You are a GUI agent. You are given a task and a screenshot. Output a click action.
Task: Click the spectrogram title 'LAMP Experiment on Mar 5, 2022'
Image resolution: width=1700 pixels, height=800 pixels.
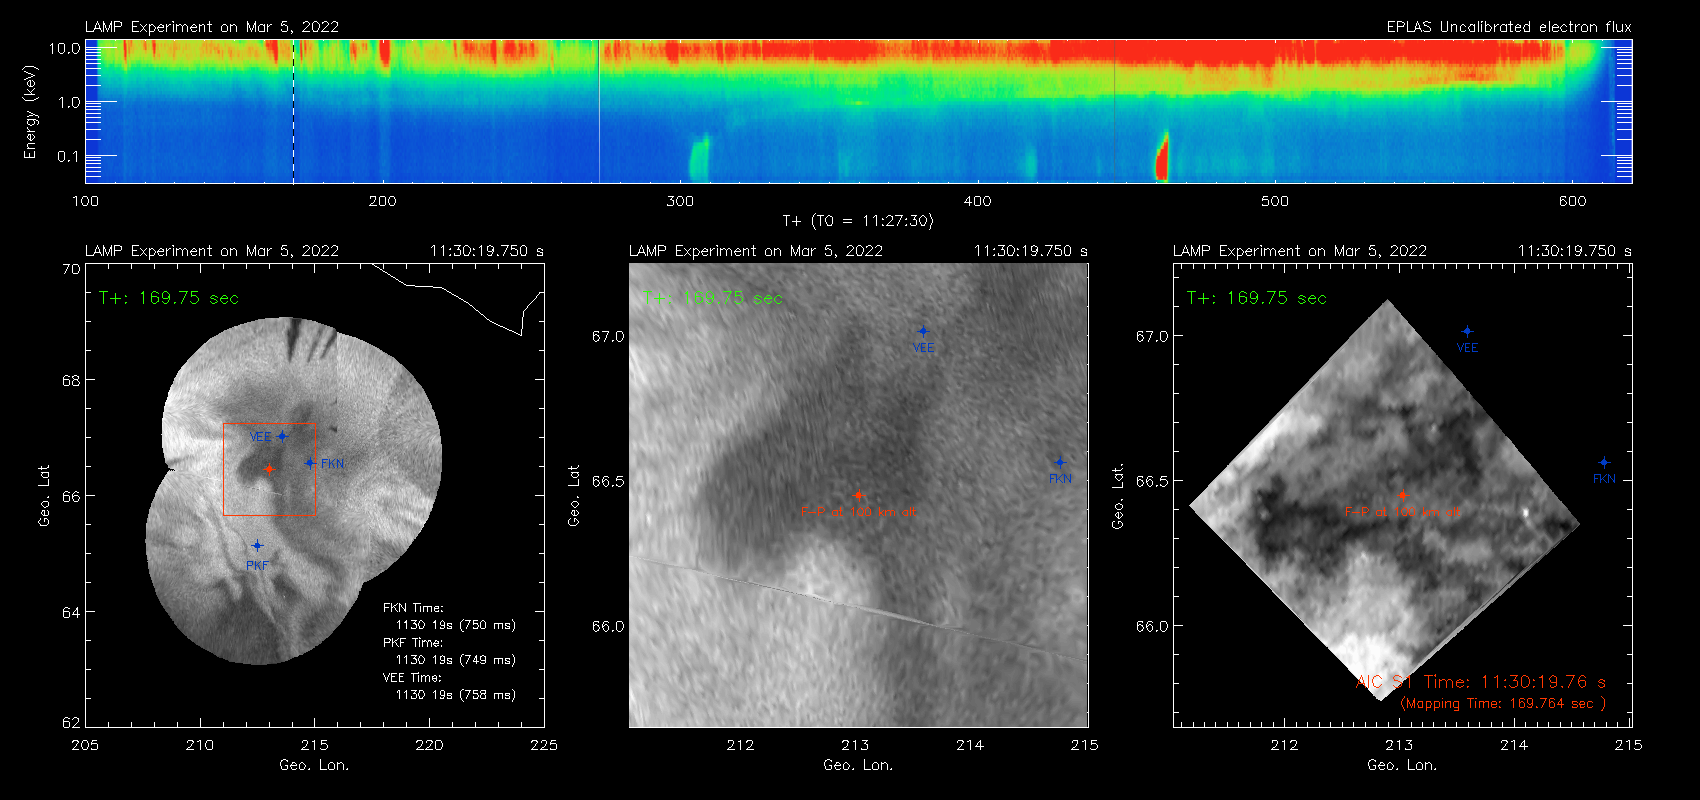(212, 27)
